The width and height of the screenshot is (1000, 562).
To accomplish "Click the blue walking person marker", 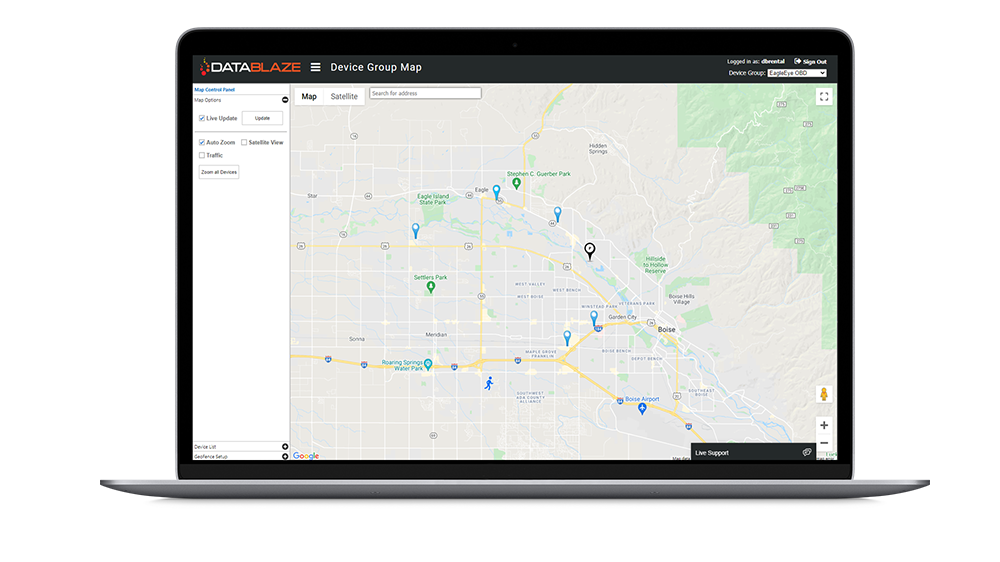I will tap(489, 382).
